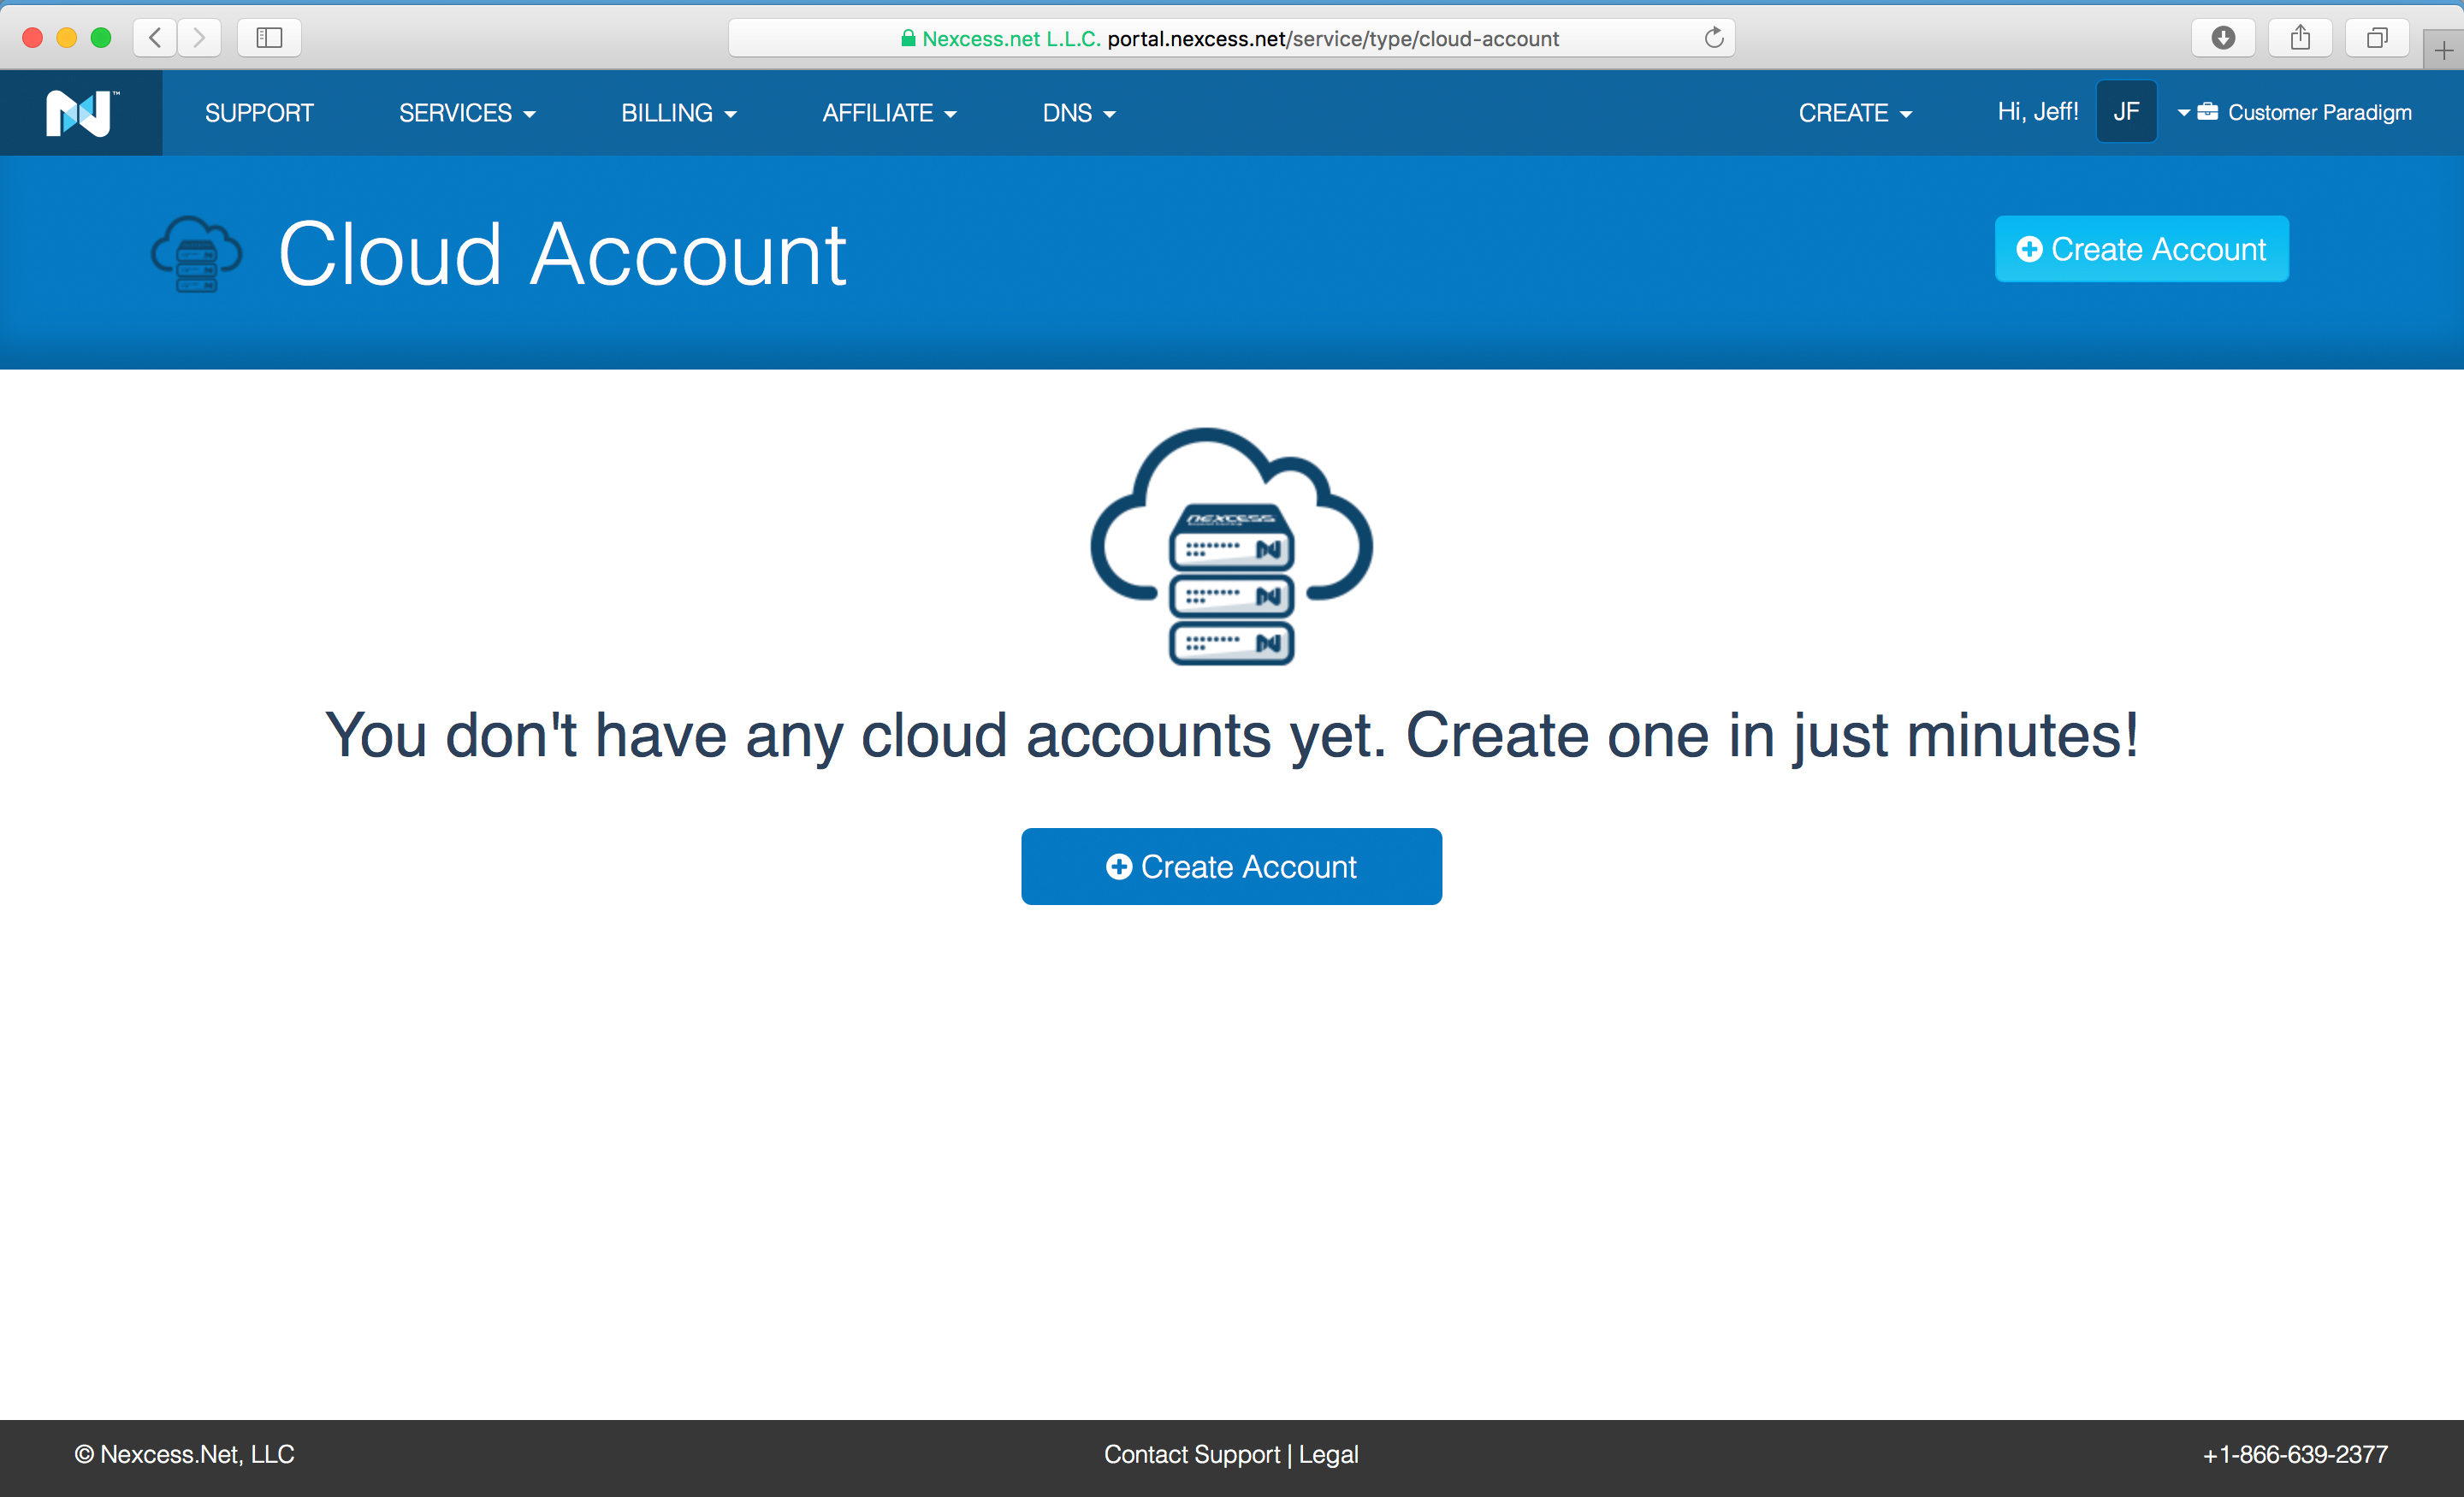Toggle the Safari sidebar button

(269, 38)
